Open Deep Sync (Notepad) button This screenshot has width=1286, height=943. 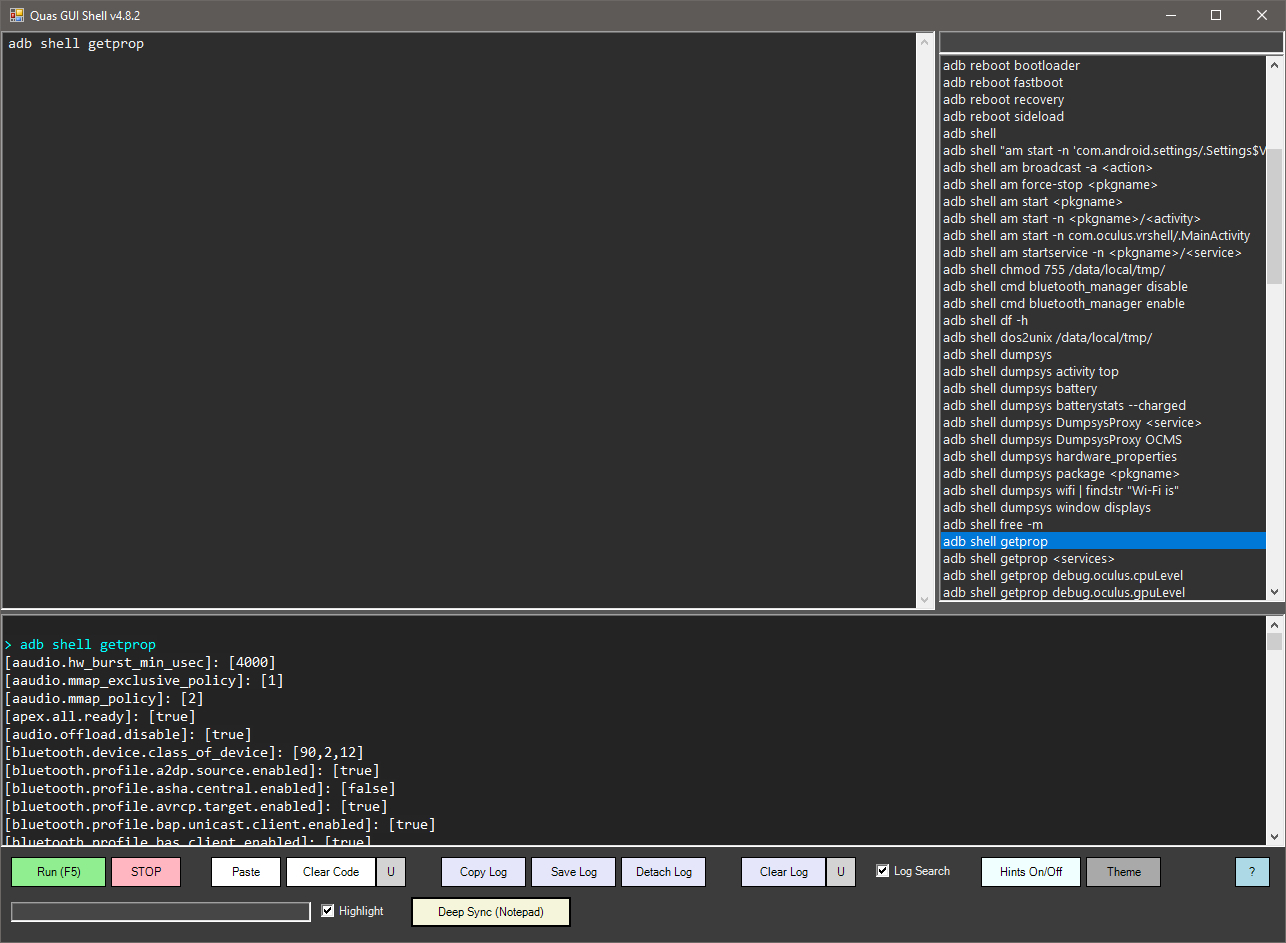(x=491, y=912)
